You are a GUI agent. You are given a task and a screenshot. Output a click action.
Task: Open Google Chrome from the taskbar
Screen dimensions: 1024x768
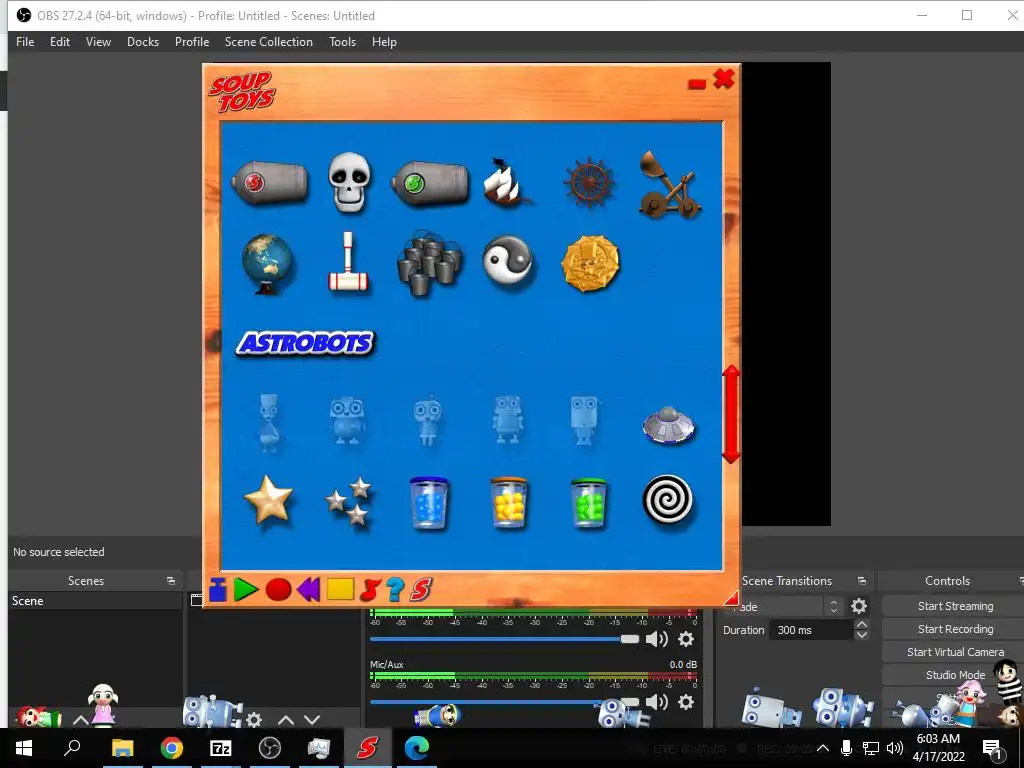click(x=172, y=748)
